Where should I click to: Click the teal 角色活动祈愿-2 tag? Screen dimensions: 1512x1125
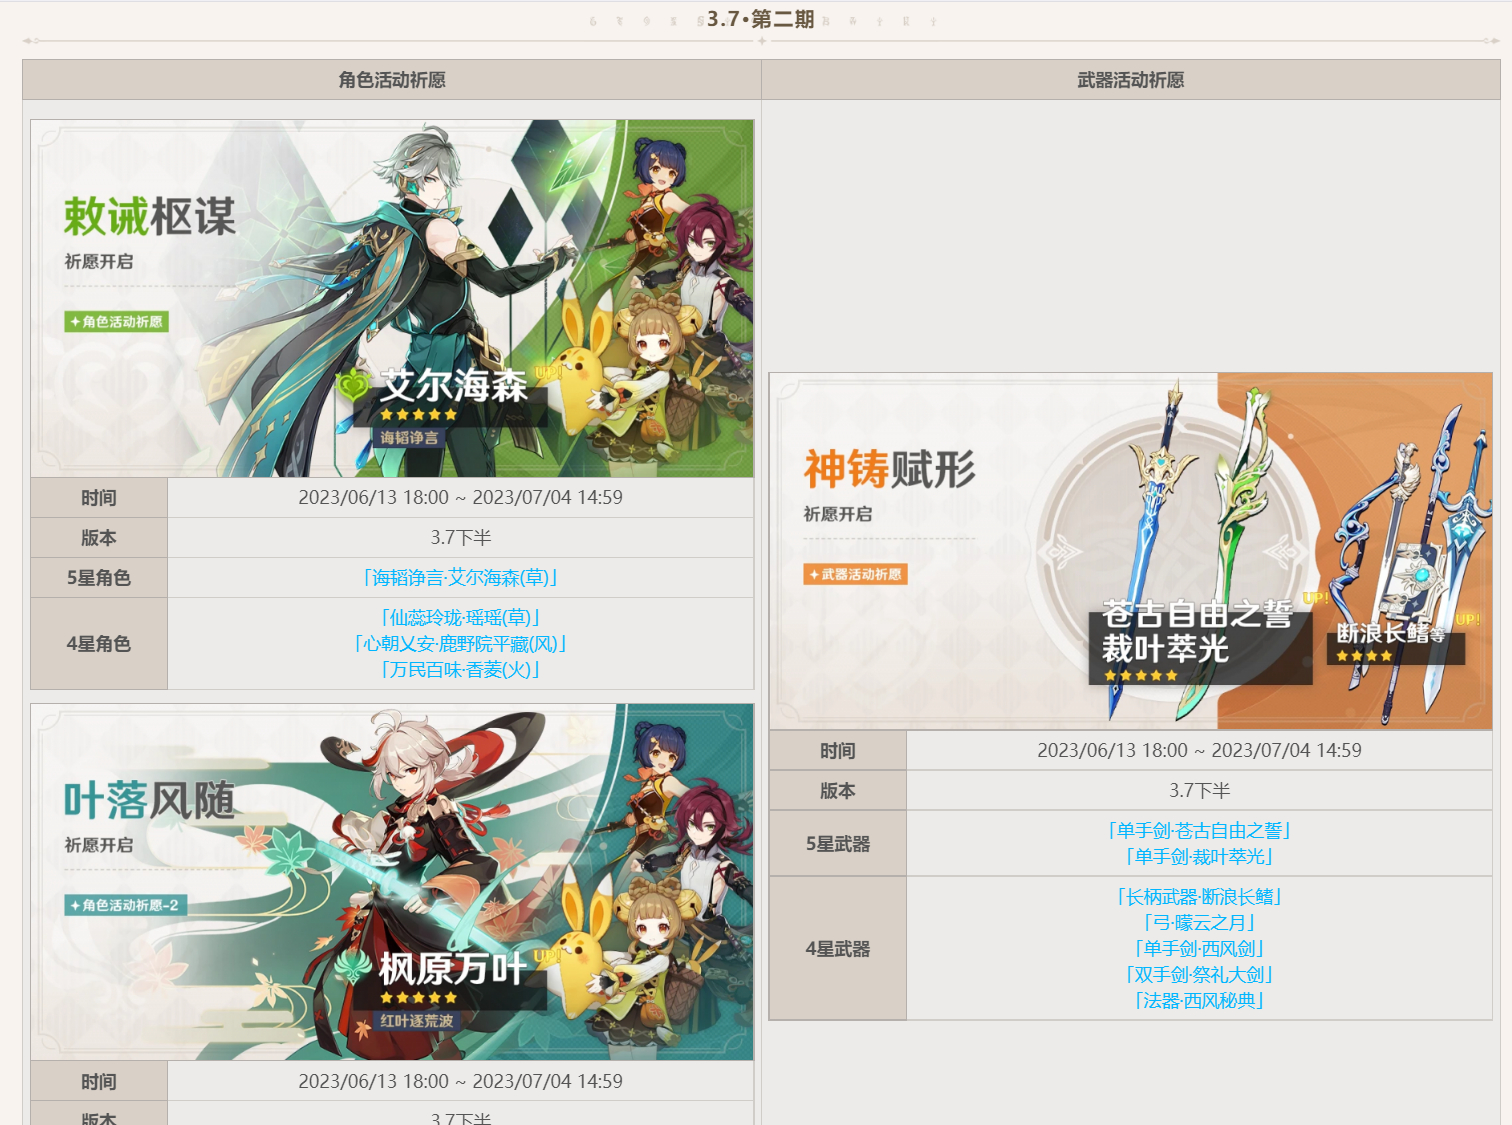coord(125,906)
